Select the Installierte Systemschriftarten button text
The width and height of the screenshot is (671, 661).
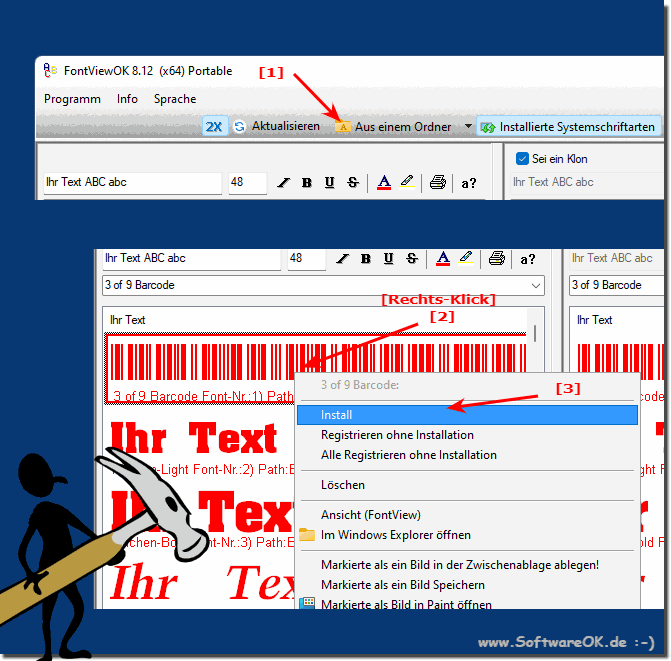[577, 127]
